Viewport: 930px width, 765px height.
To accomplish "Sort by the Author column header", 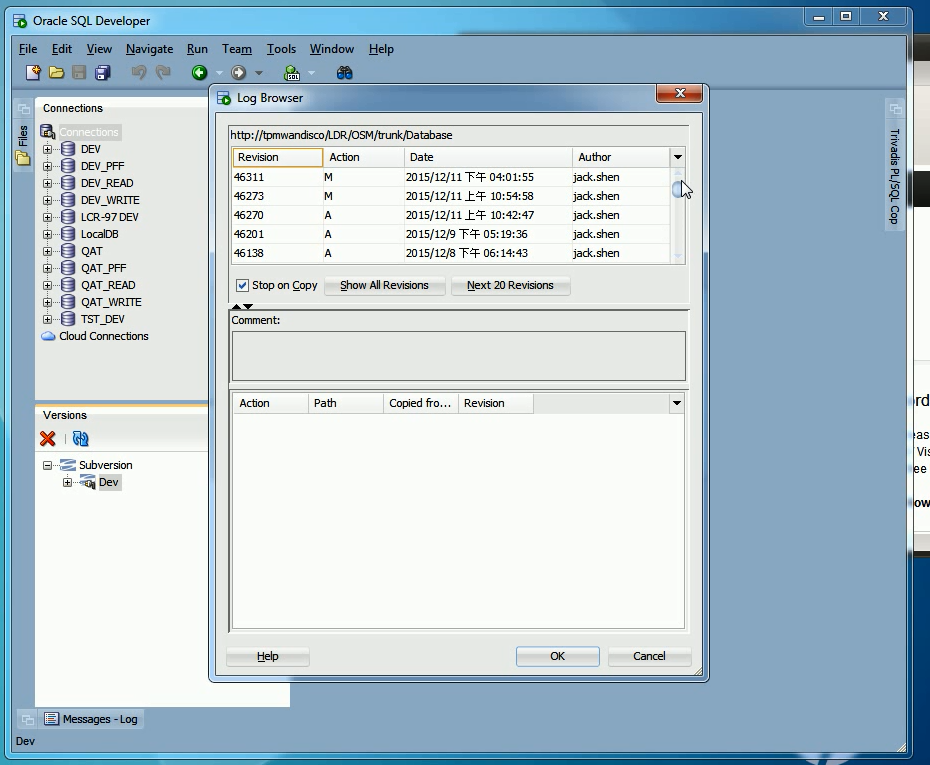I will (x=621, y=157).
